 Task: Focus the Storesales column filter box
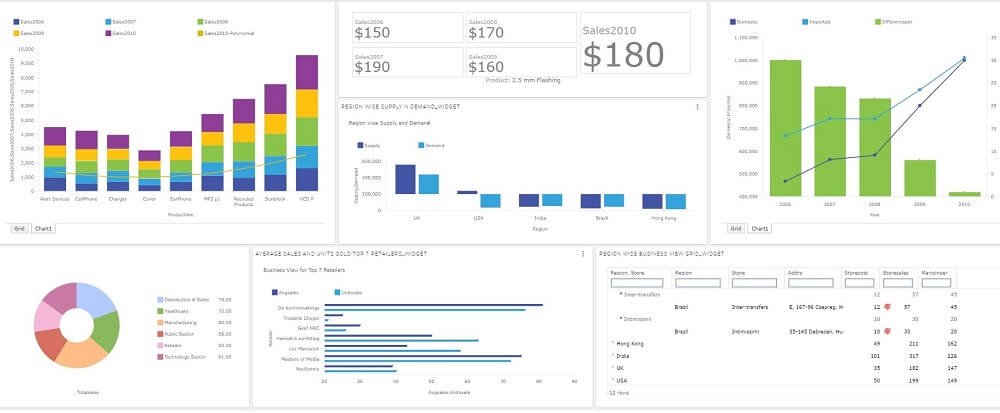(898, 283)
